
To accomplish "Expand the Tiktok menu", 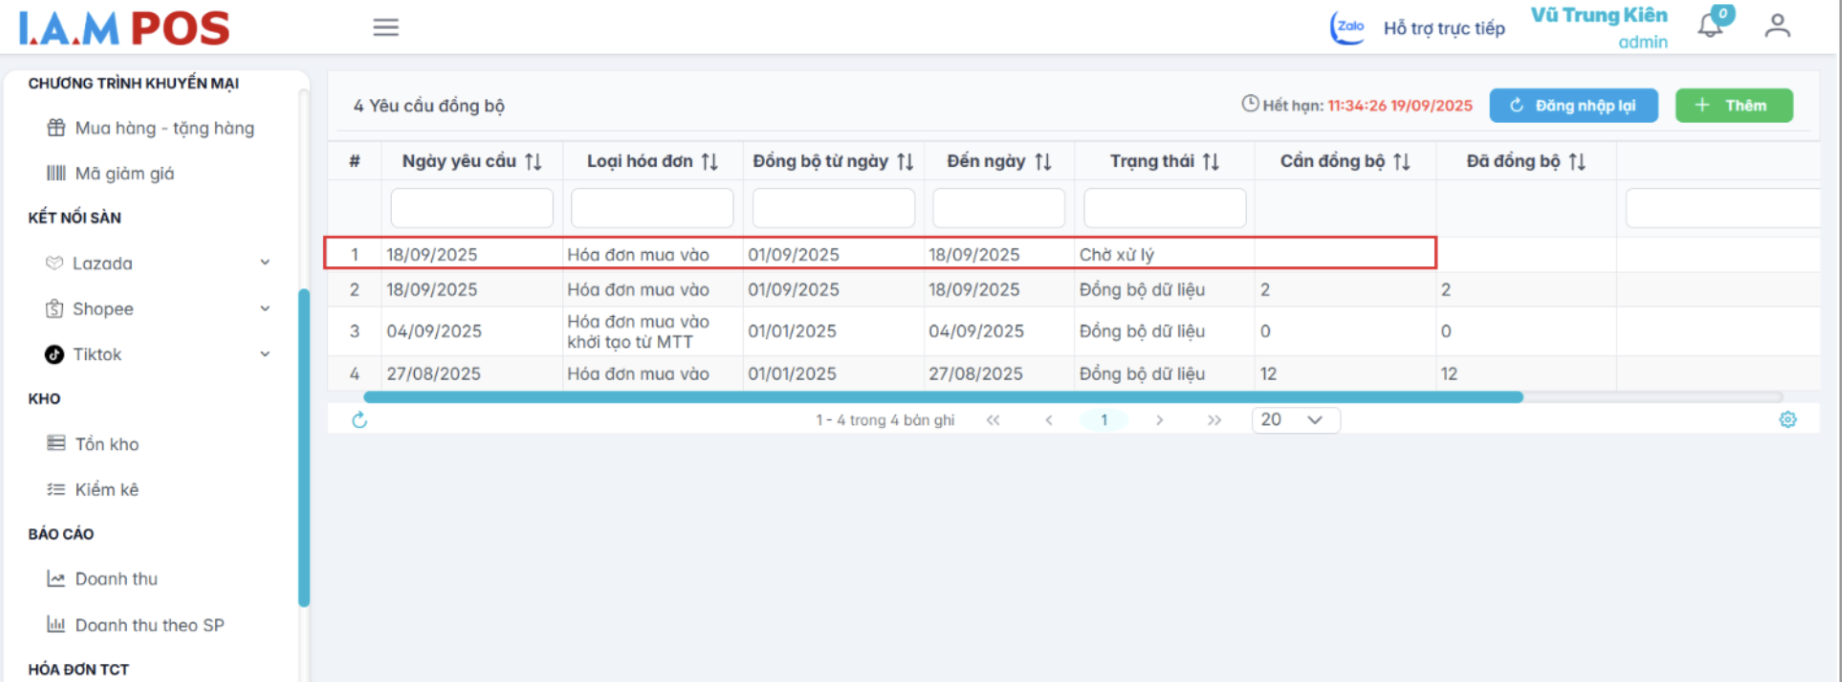I will pos(265,354).
